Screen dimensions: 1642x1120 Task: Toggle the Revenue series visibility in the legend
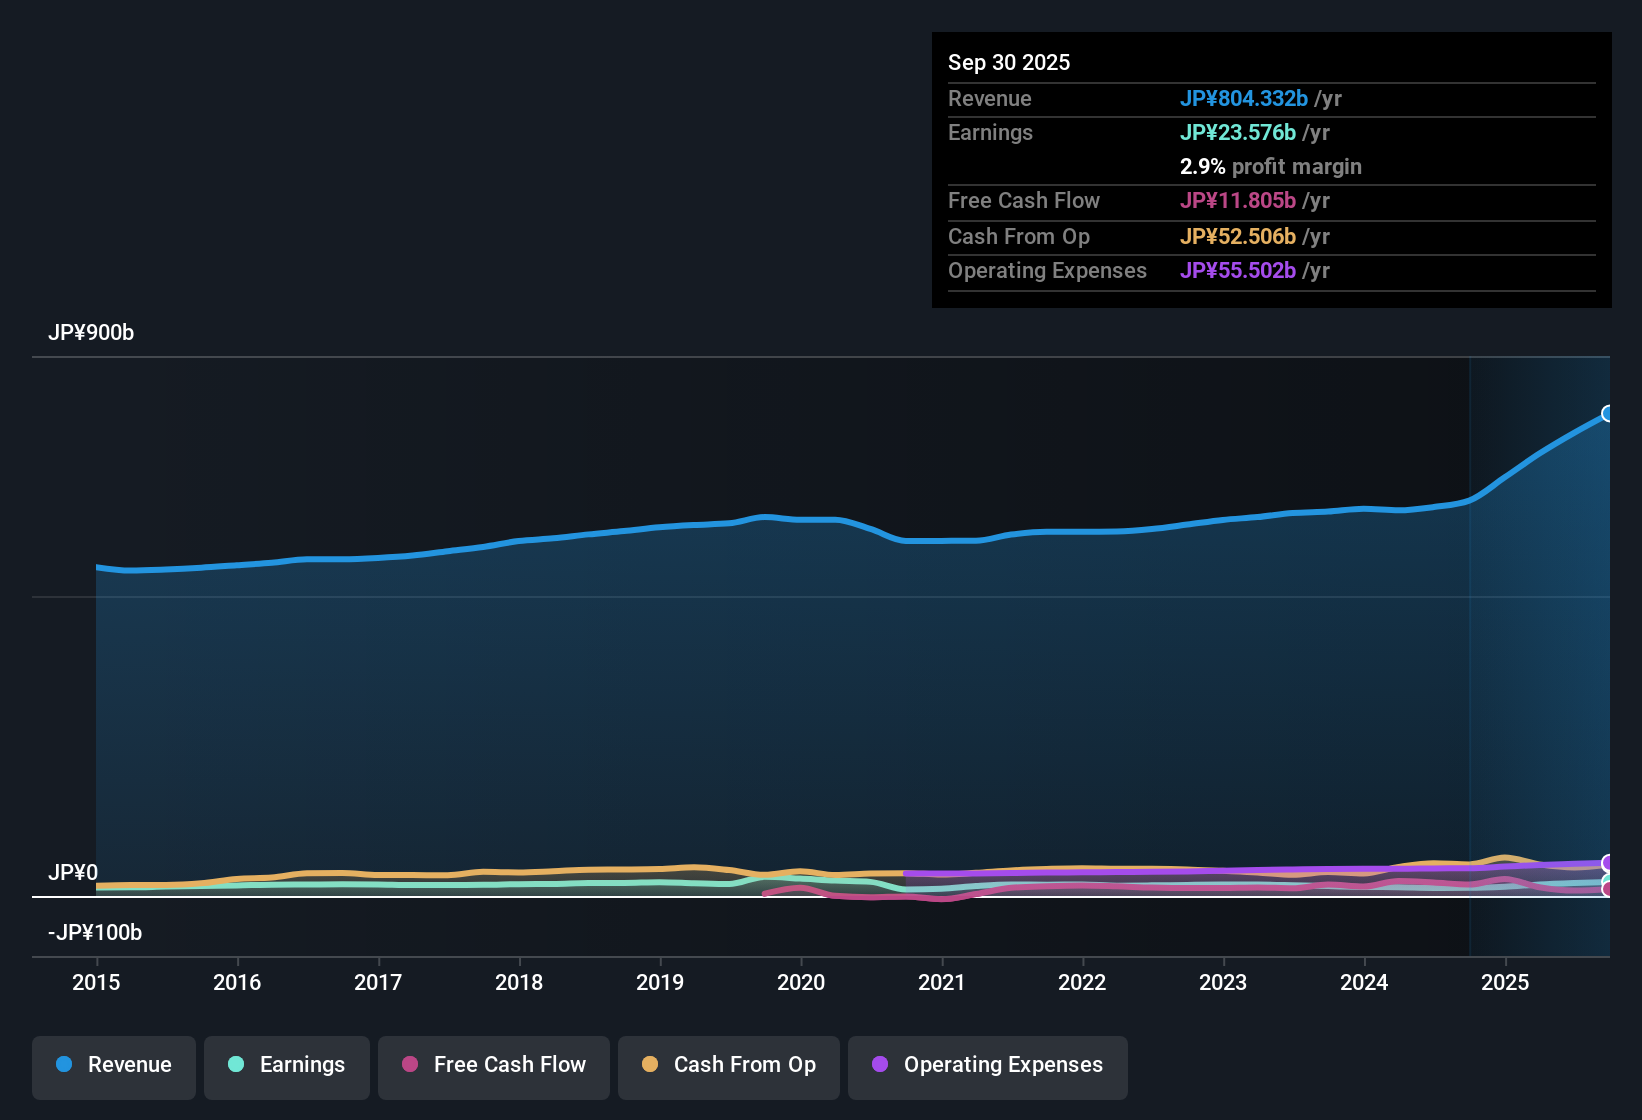tap(113, 1065)
